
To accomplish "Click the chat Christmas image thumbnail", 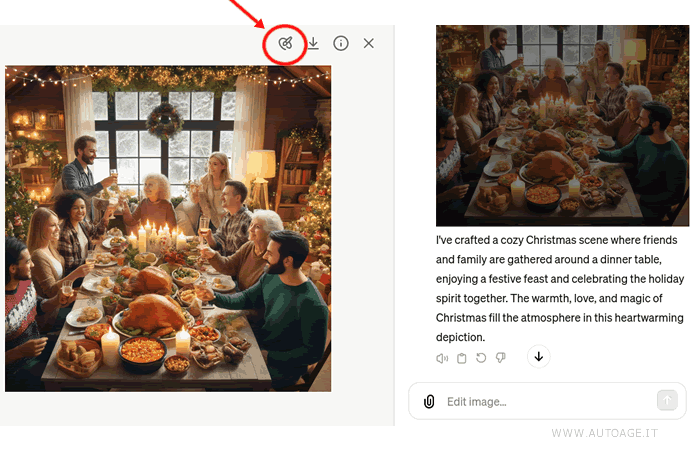I will [562, 125].
